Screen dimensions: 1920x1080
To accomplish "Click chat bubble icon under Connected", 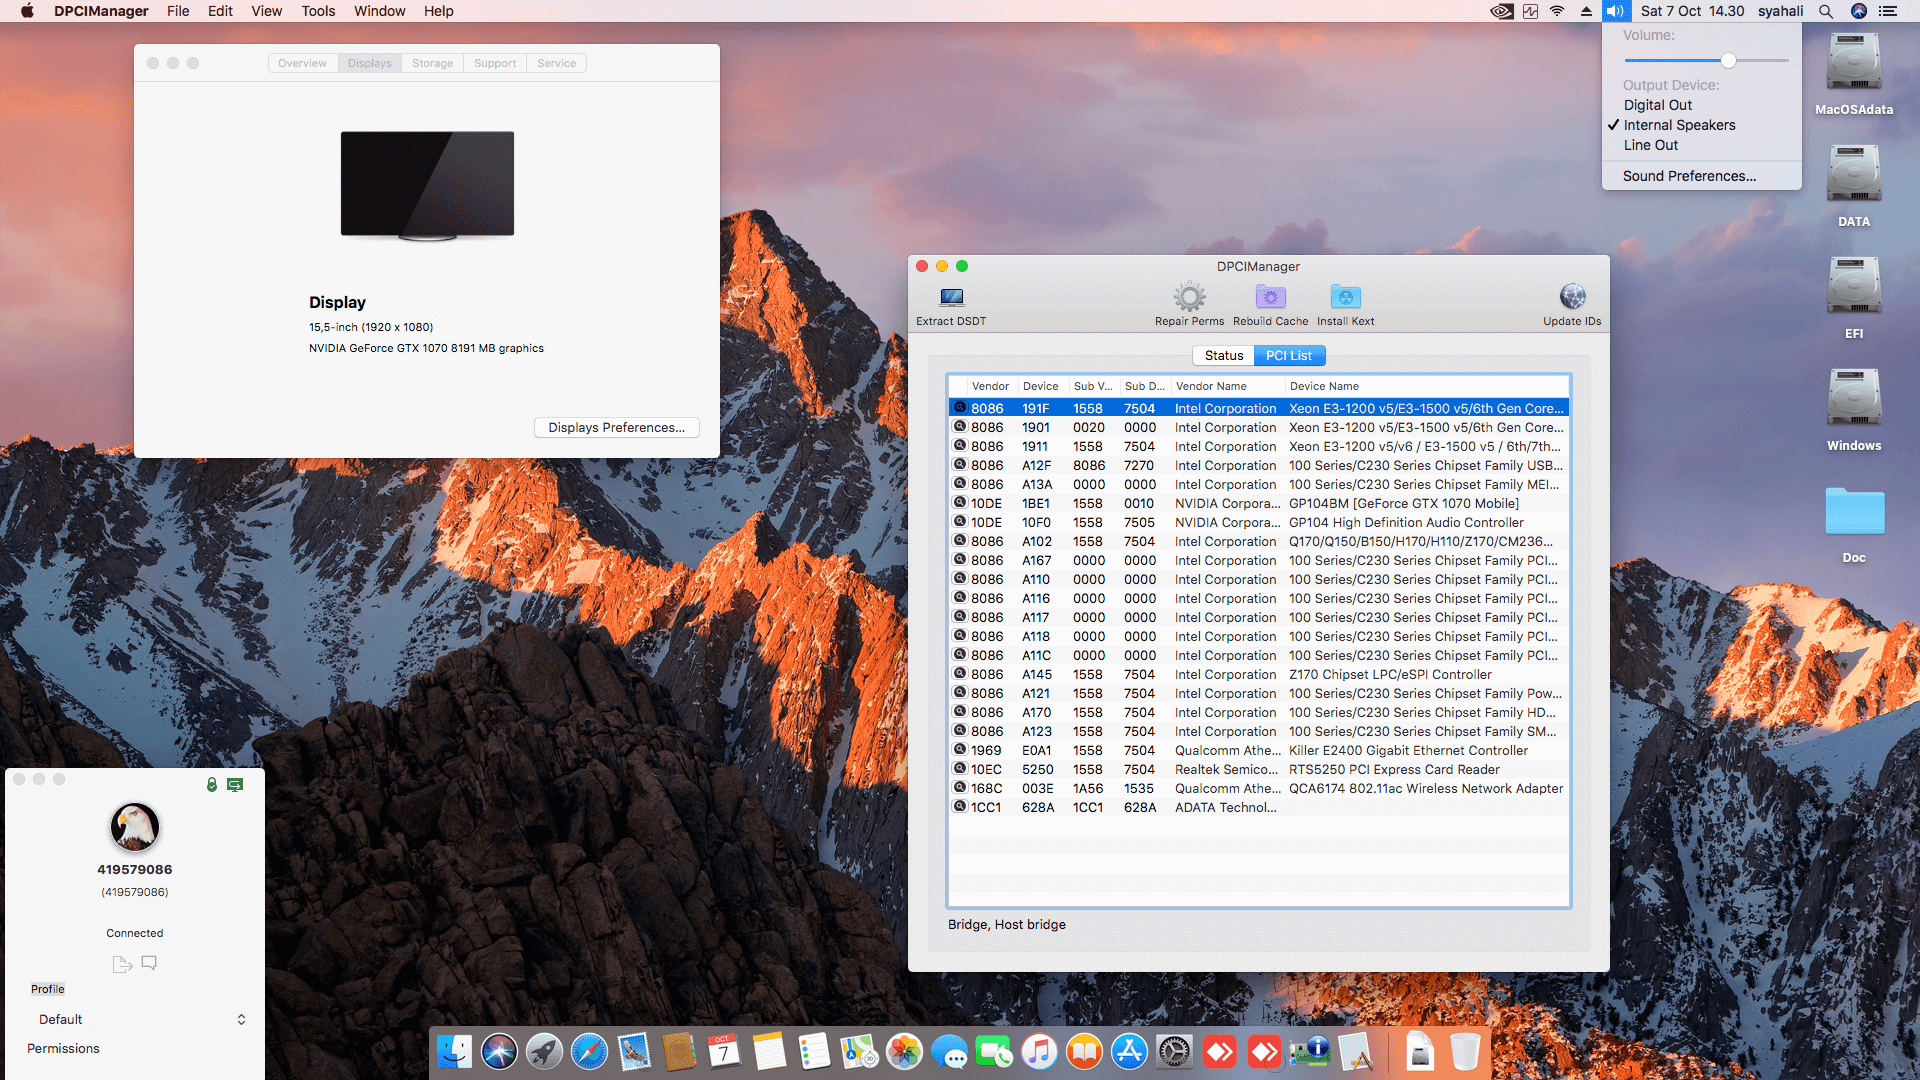I will click(x=149, y=963).
